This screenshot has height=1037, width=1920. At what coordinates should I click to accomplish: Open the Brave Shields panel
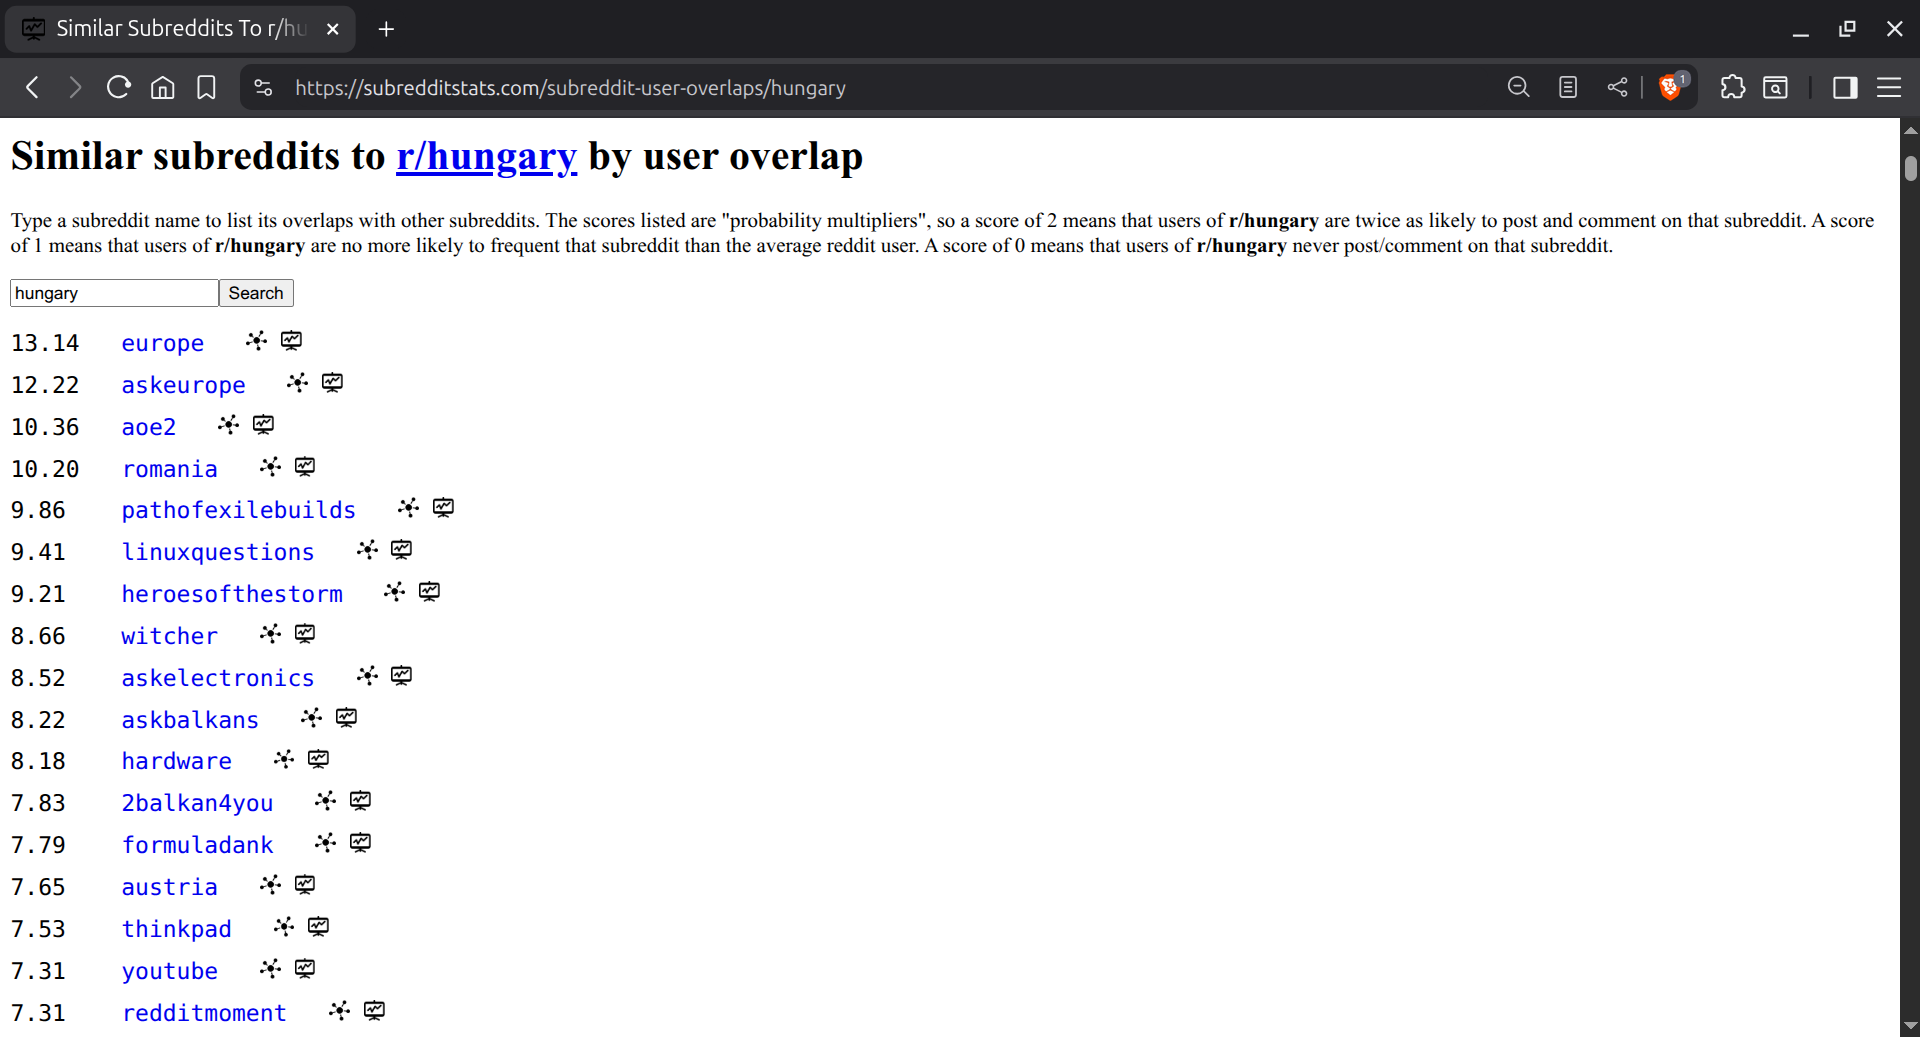(1671, 88)
